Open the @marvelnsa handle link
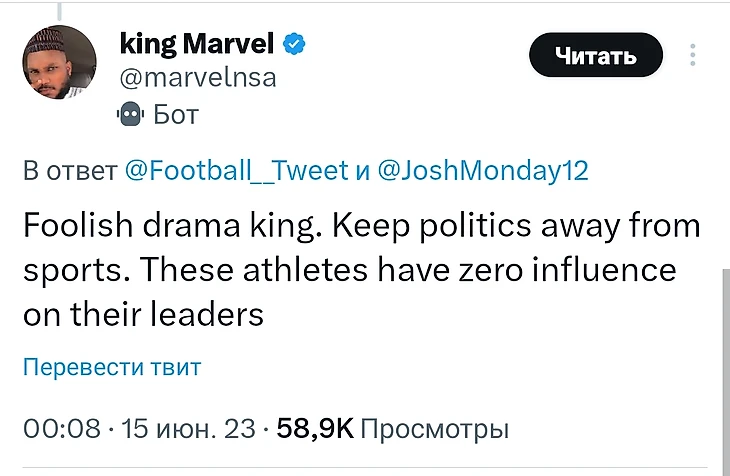Image resolution: width=730 pixels, height=476 pixels. pyautogui.click(x=198, y=77)
